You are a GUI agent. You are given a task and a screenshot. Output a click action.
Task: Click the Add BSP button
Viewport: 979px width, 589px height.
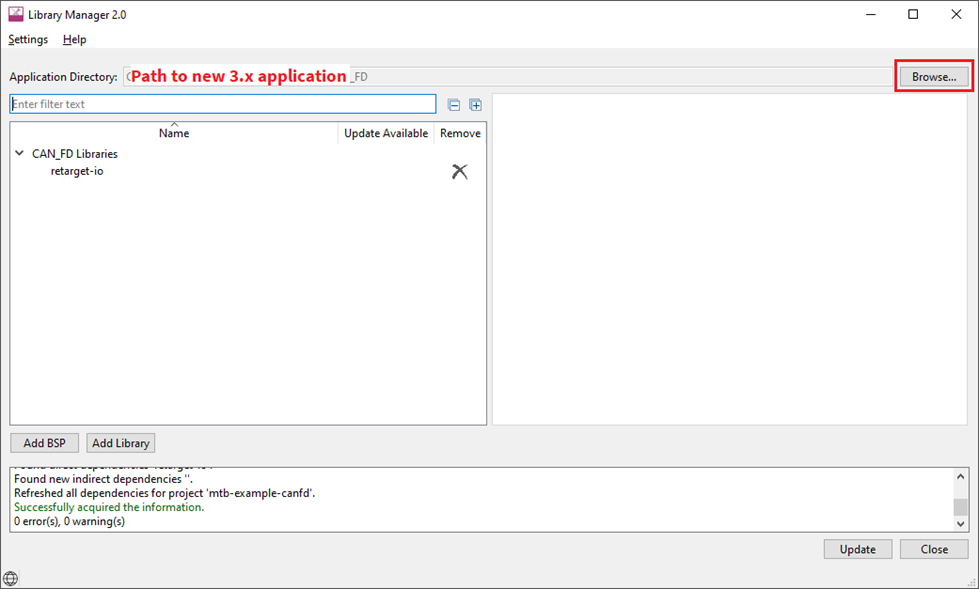(x=44, y=442)
